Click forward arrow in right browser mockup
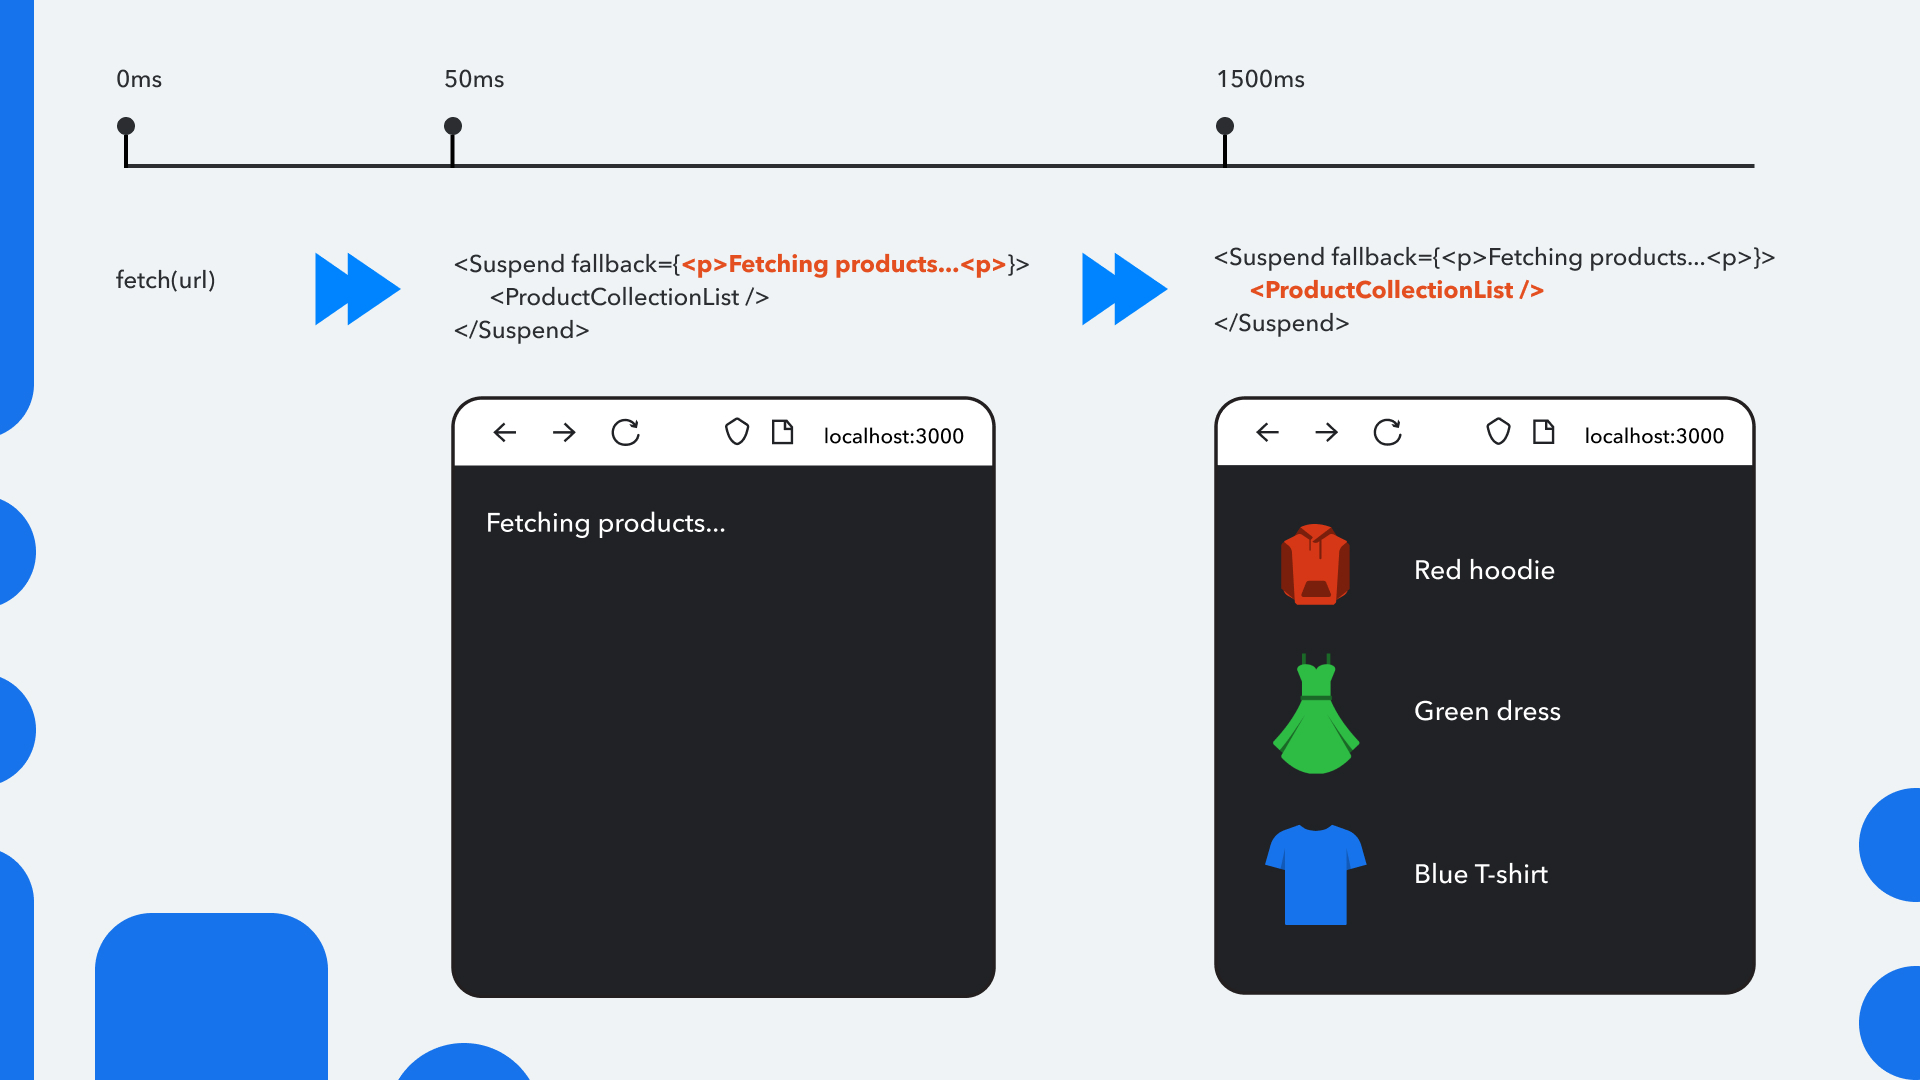Viewport: 1920px width, 1080px height. pyautogui.click(x=1326, y=432)
